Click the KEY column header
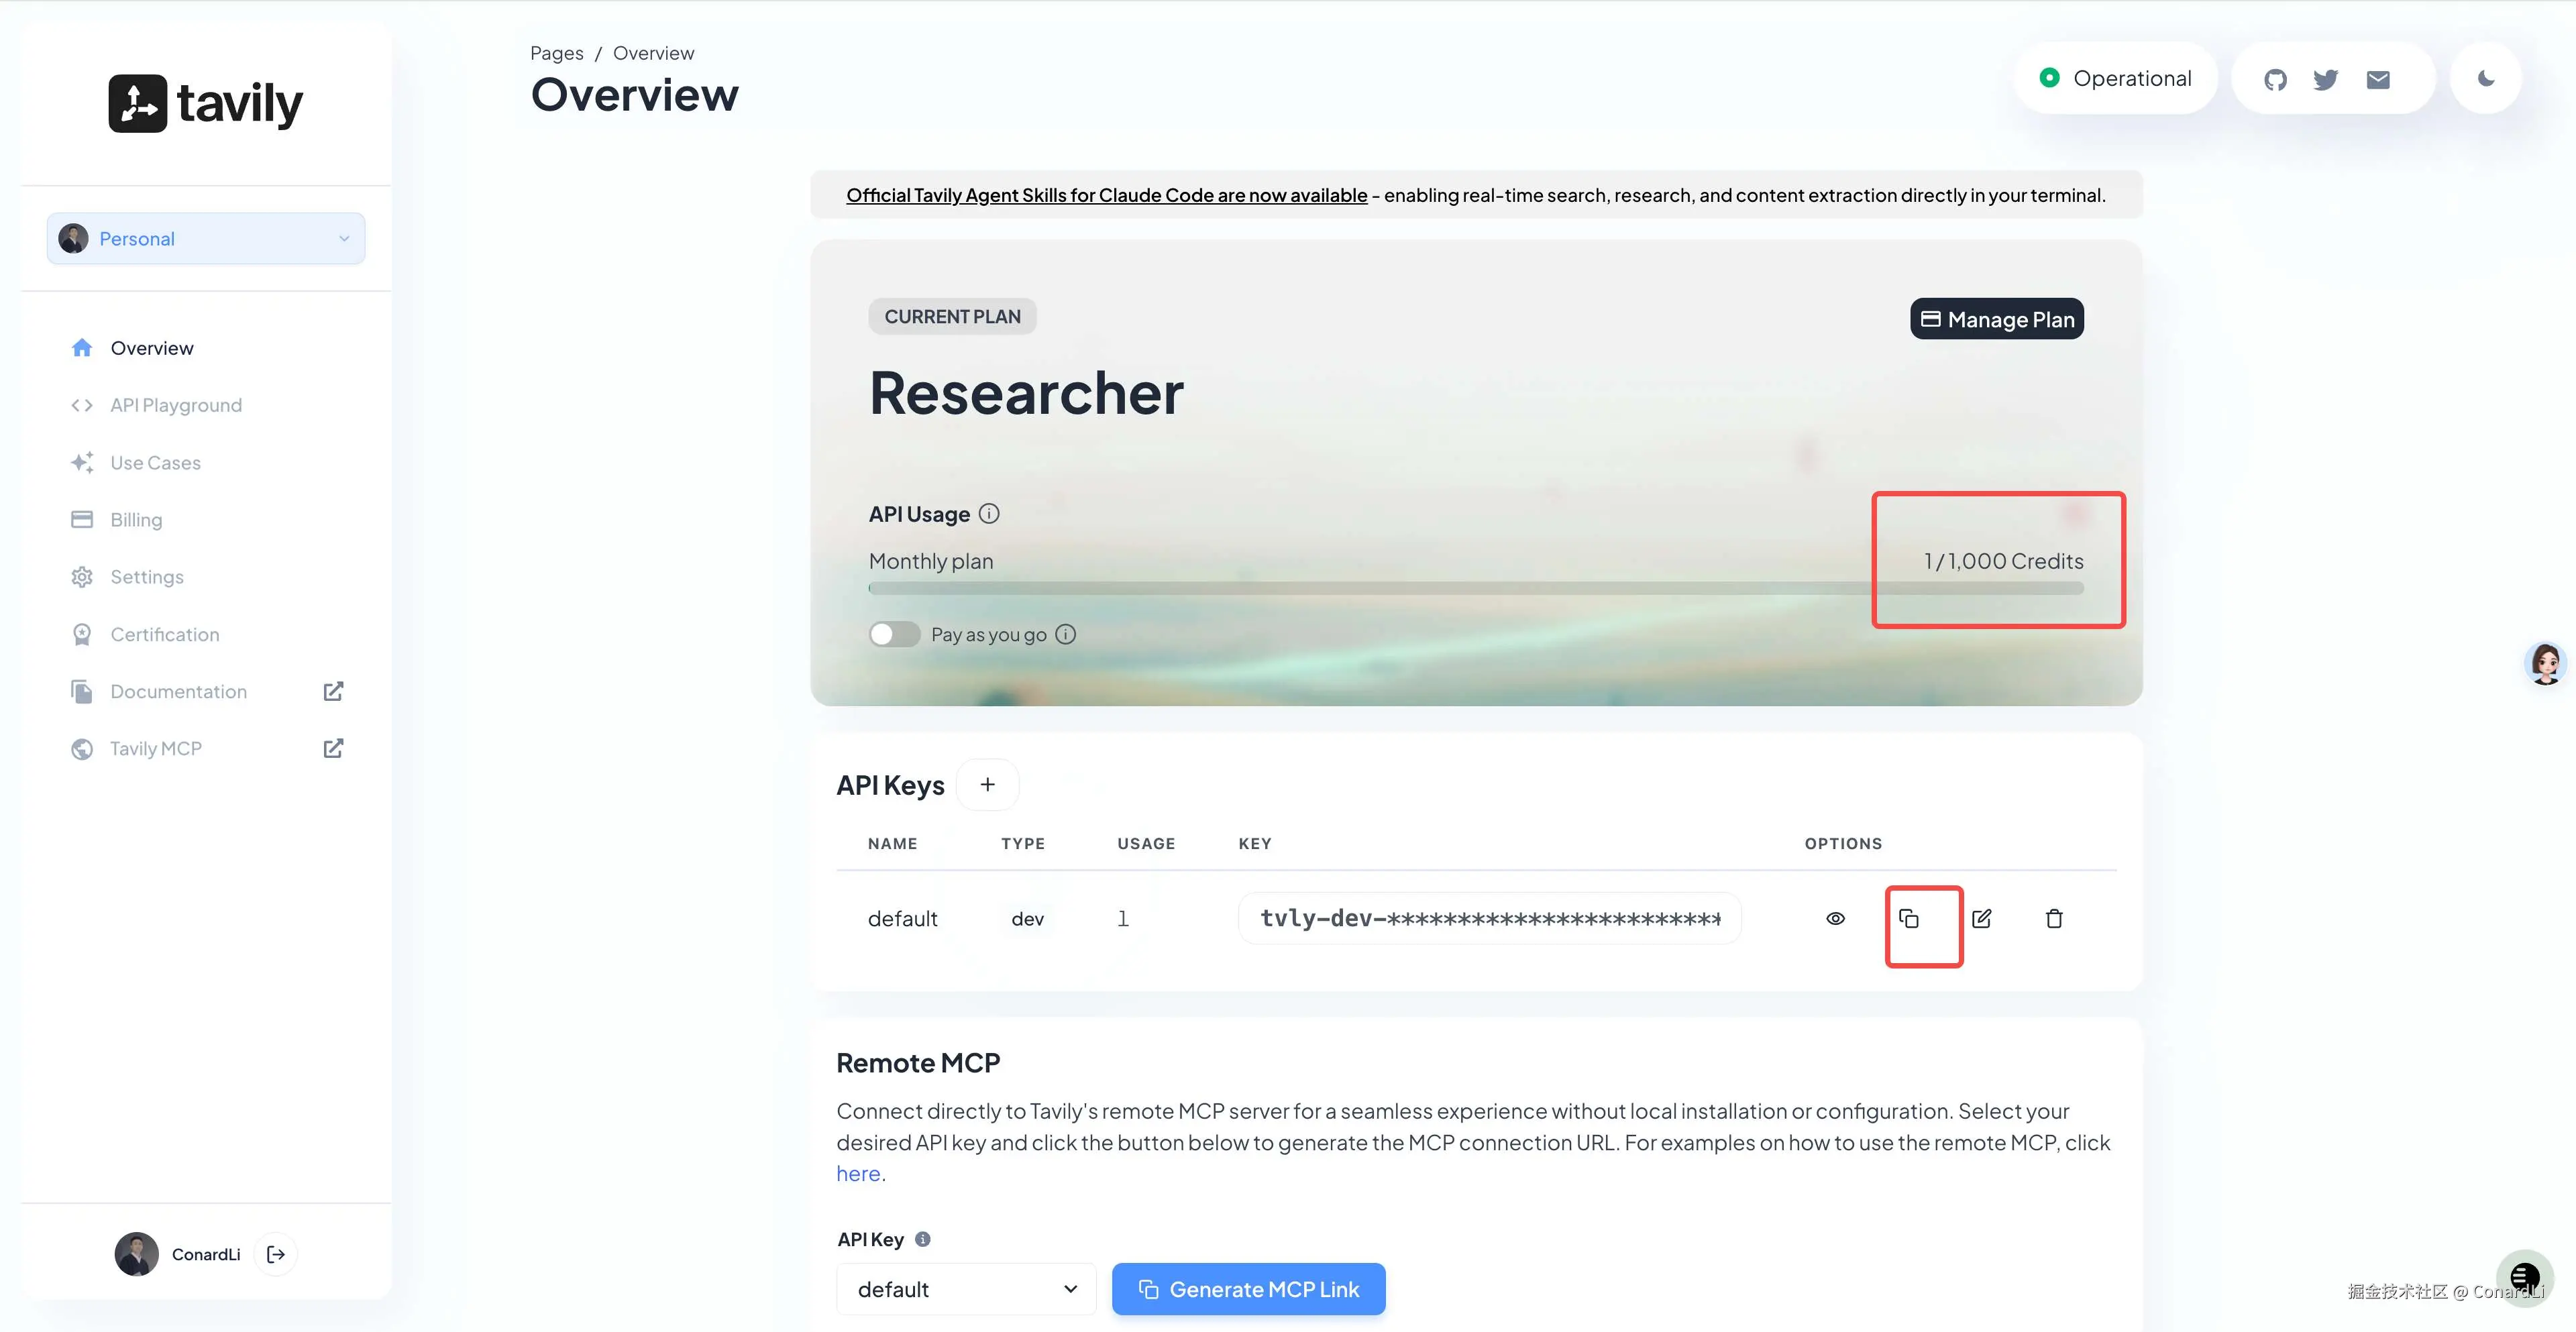2576x1332 pixels. [x=1255, y=844]
